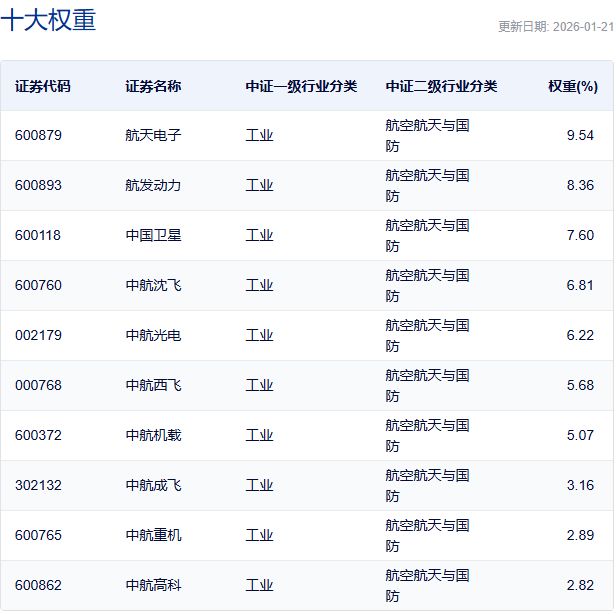
Task: Select stock name 中航重机
Action: pos(153,535)
